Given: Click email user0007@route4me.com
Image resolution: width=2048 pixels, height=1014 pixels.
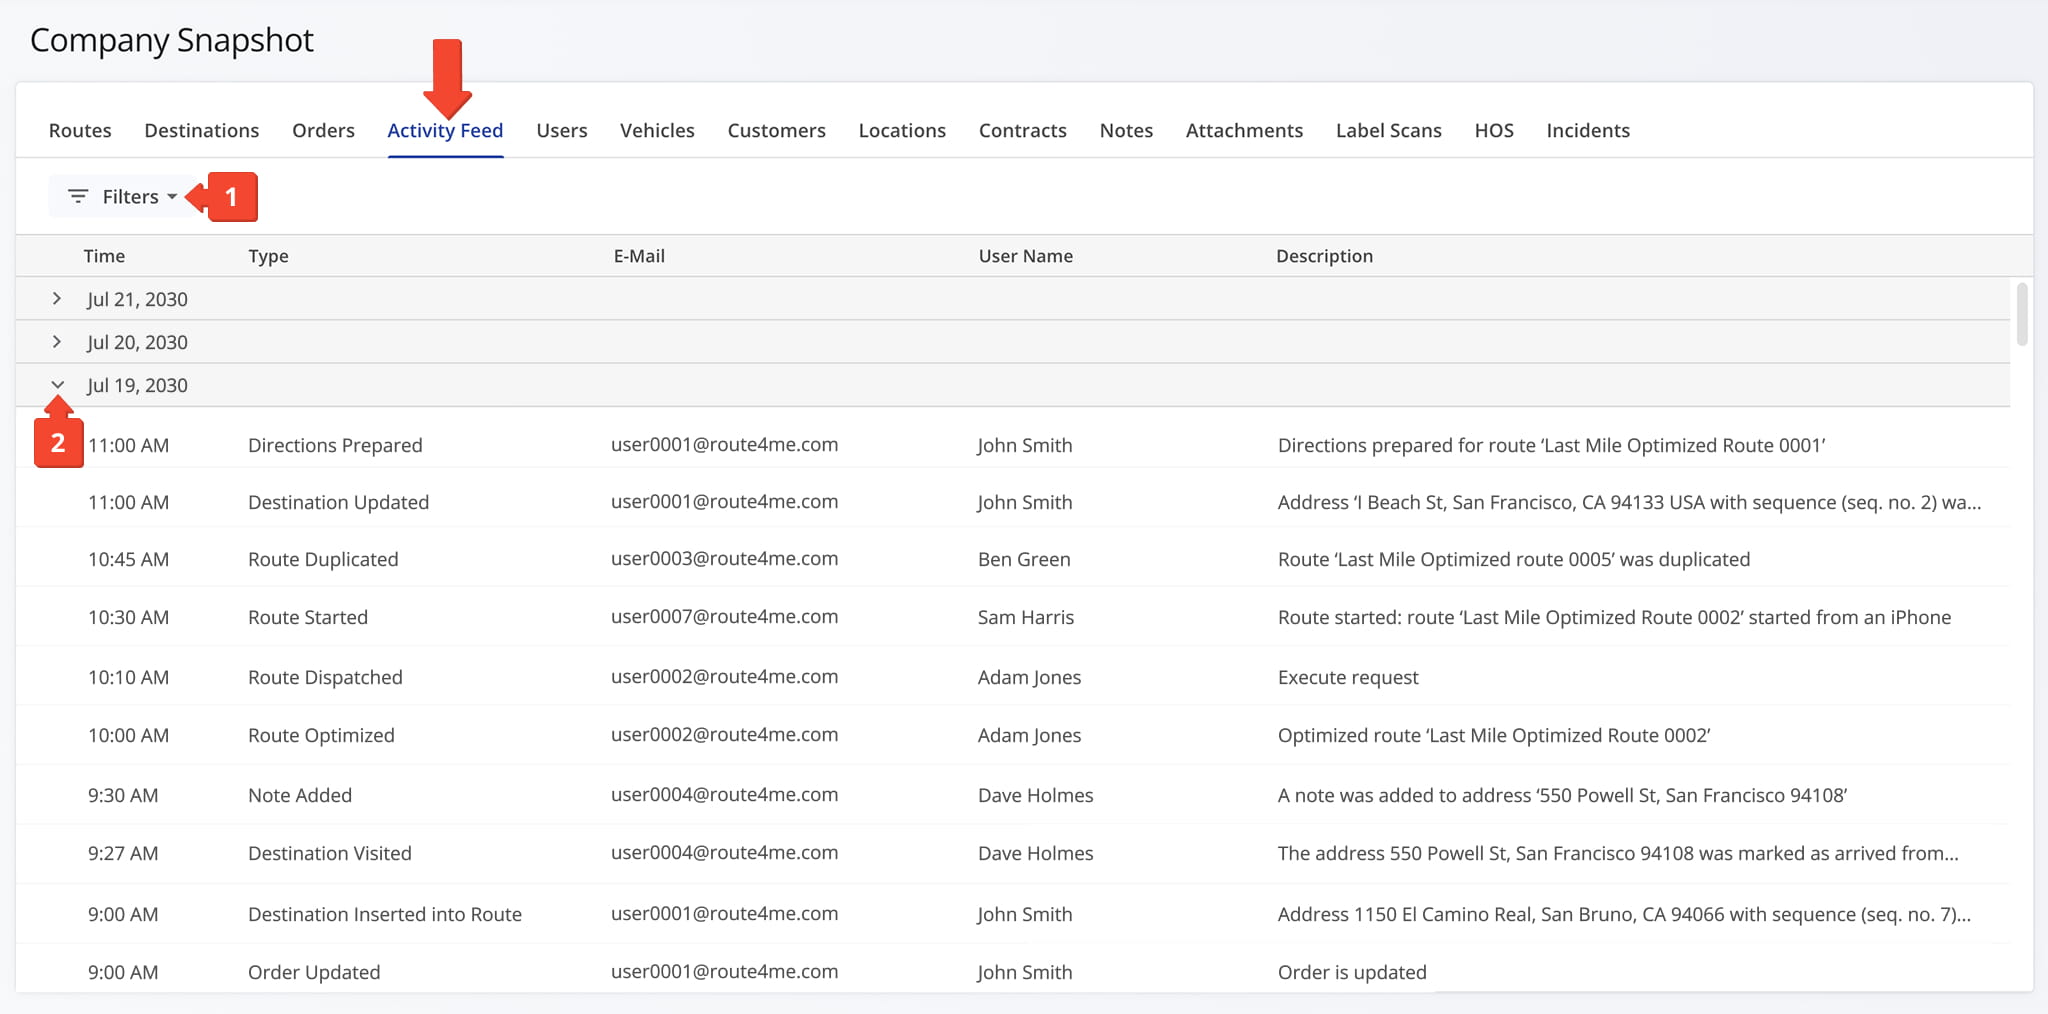Looking at the screenshot, I should pyautogui.click(x=724, y=616).
